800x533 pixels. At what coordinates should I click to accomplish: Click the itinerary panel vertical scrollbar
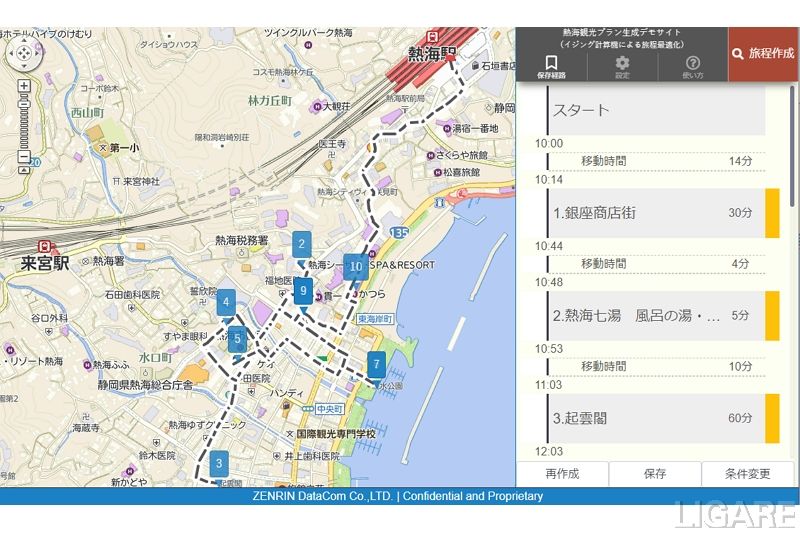pos(794,200)
